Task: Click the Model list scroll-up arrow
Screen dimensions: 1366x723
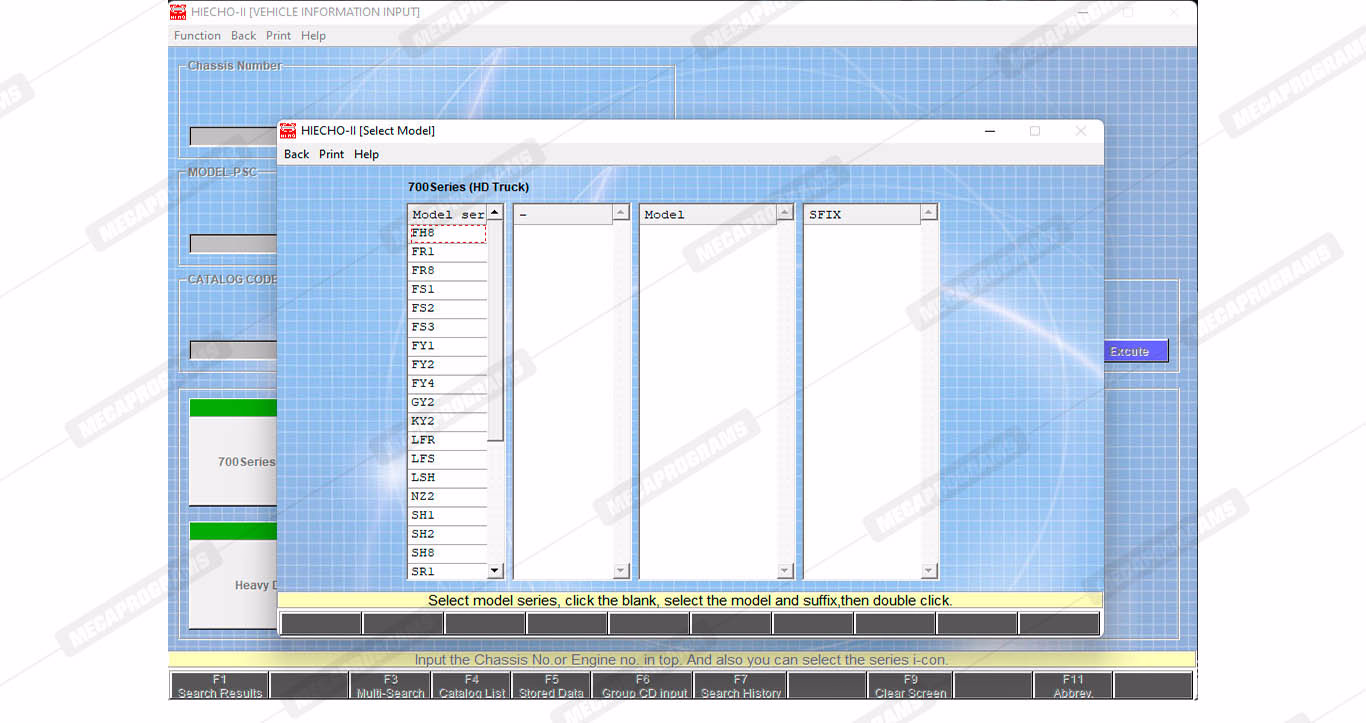Action: pos(785,213)
